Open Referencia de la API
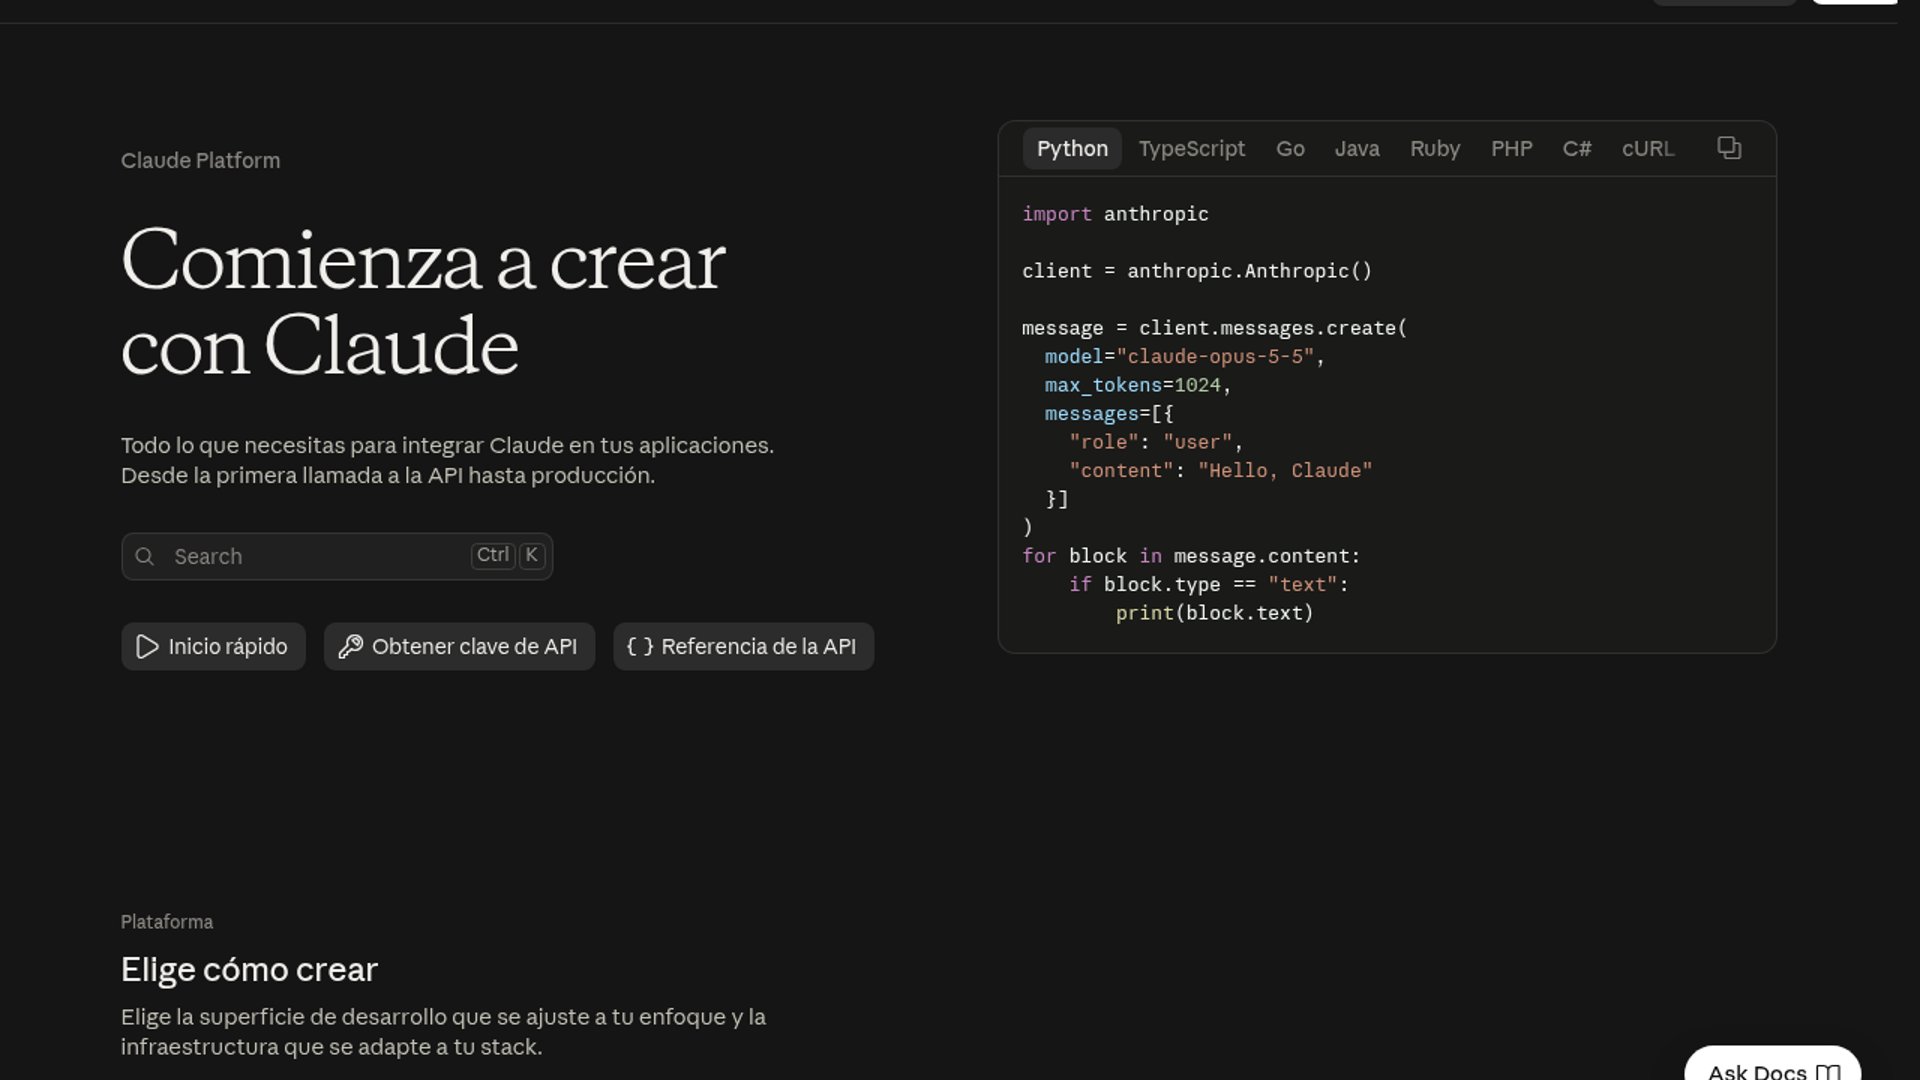Screen dimensions: 1920x1080 pos(743,647)
